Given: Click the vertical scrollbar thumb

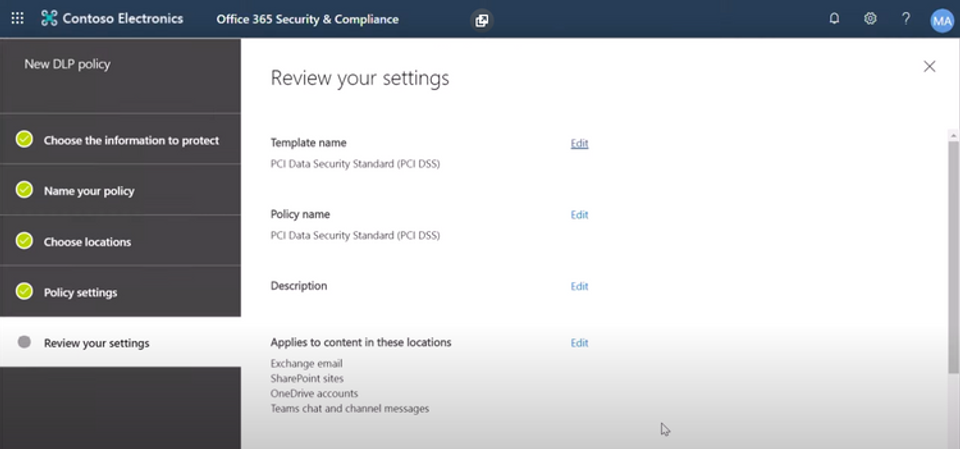Looking at the screenshot, I should (953, 256).
